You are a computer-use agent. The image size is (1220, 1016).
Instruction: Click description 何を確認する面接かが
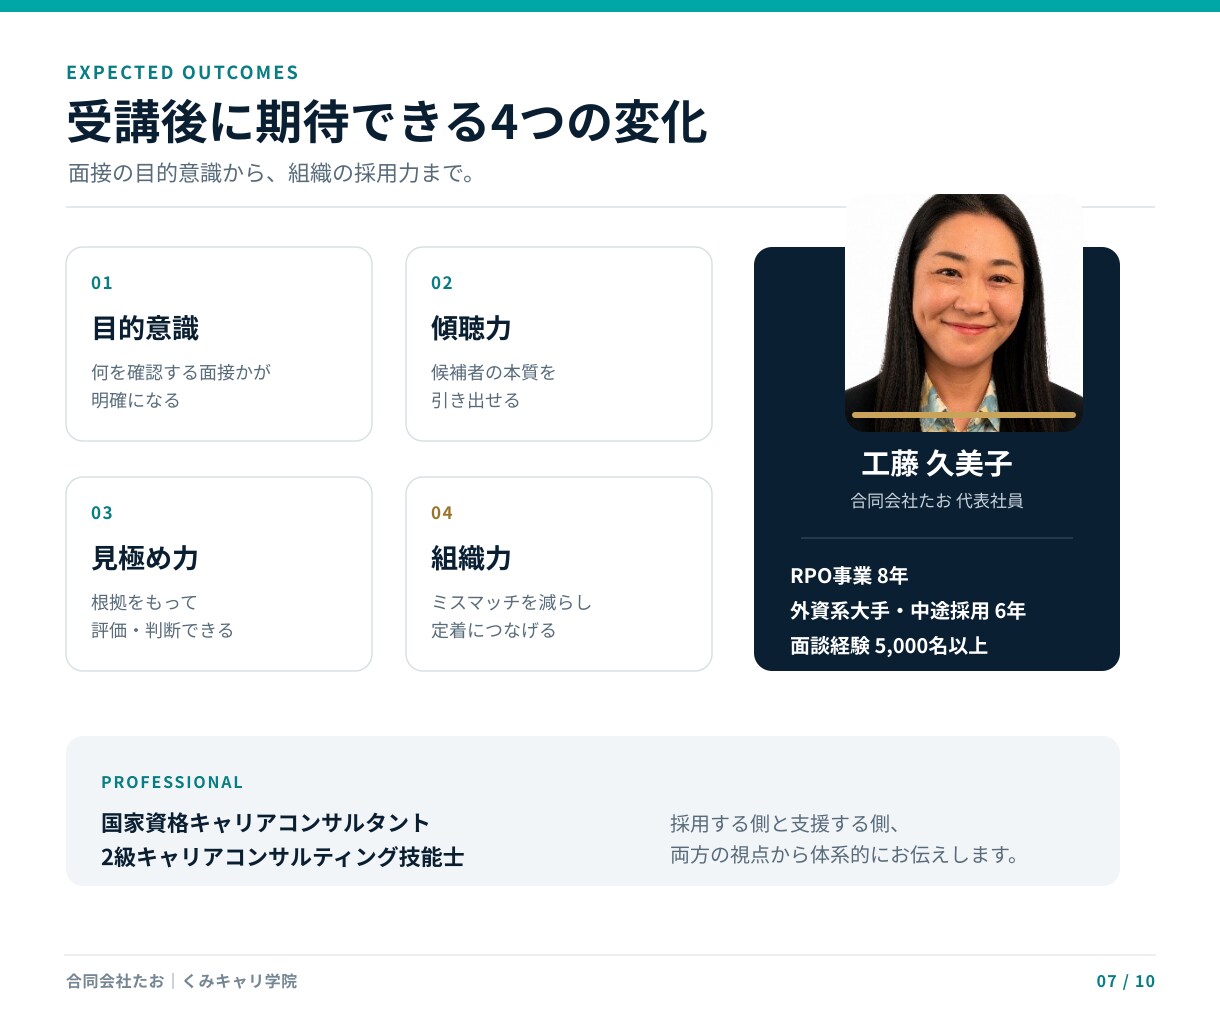181,372
